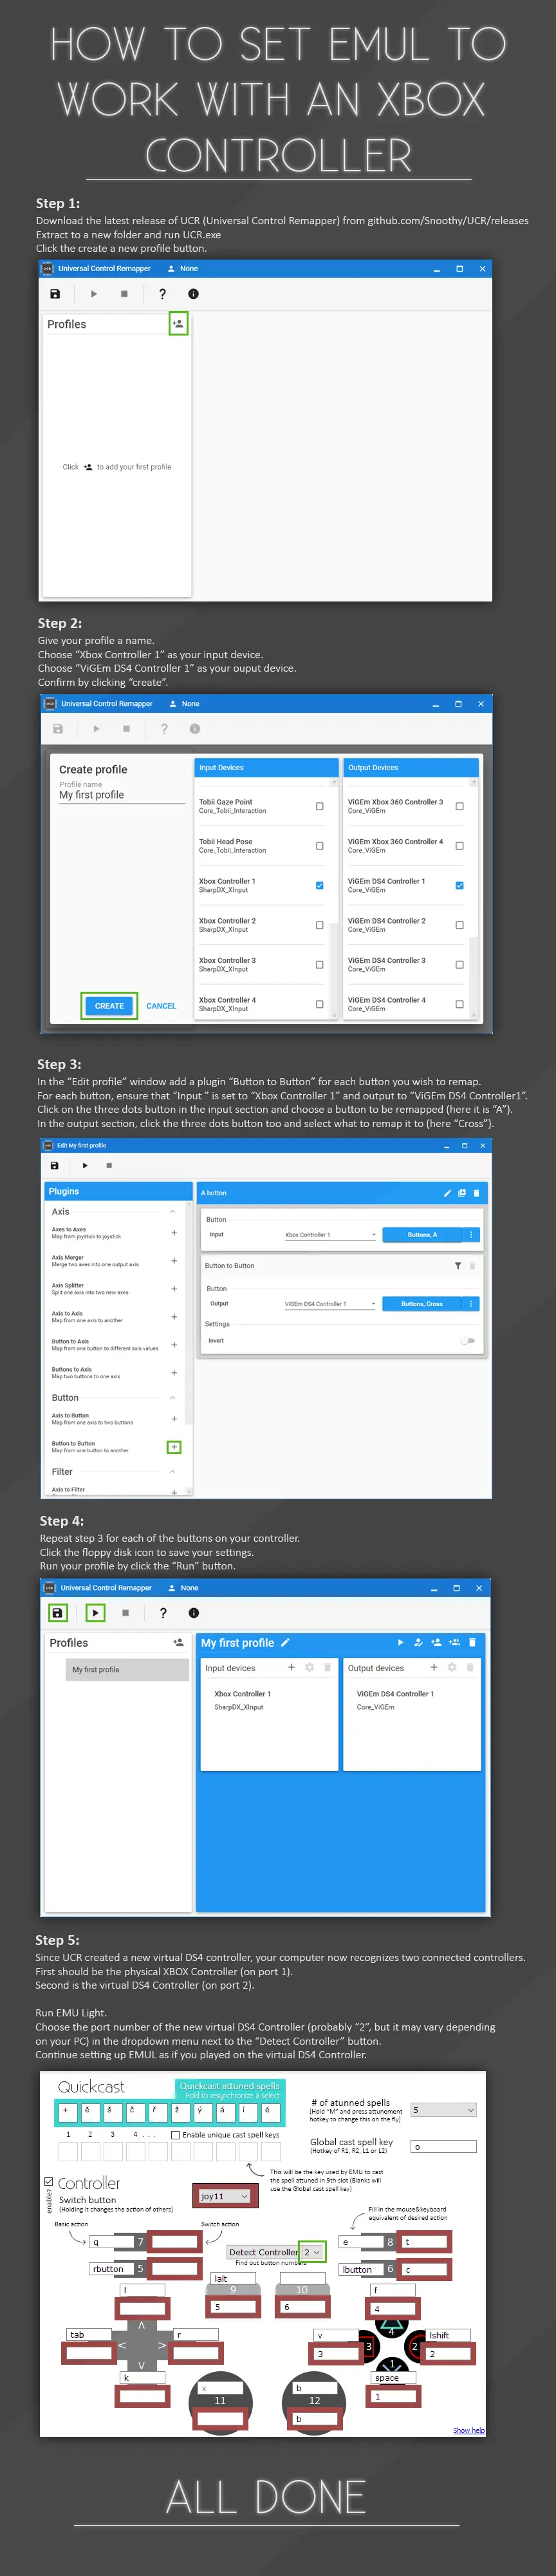556x2576 pixels.
Task: Delete profile with trash icon in blue header
Action: (x=472, y=1642)
